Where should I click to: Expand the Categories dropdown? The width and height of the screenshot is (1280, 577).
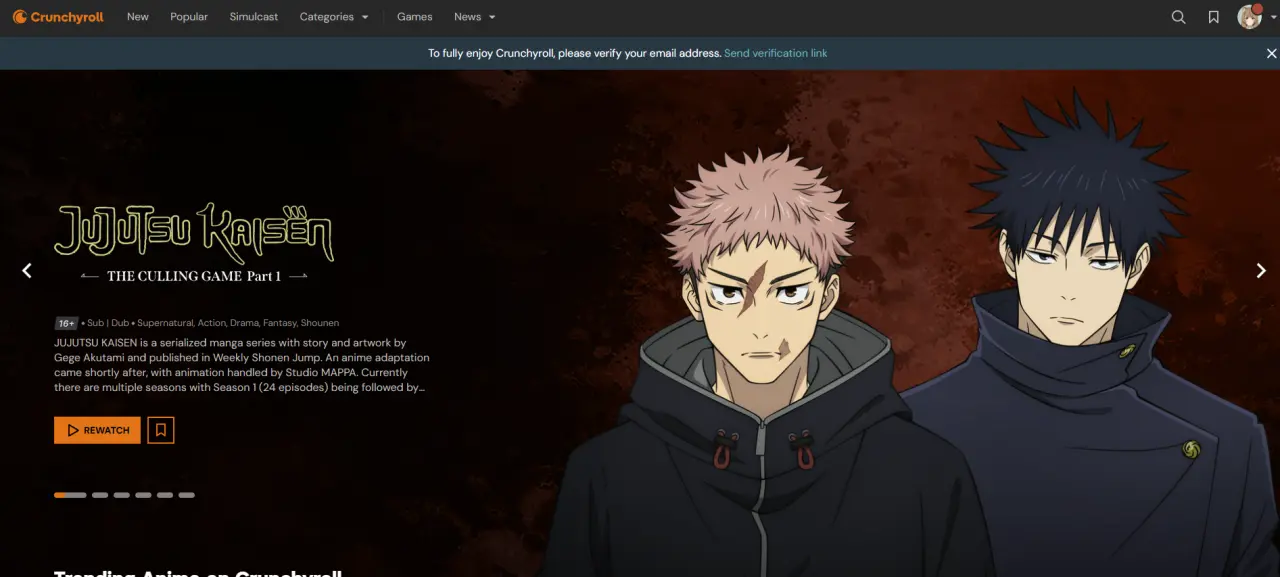[334, 17]
